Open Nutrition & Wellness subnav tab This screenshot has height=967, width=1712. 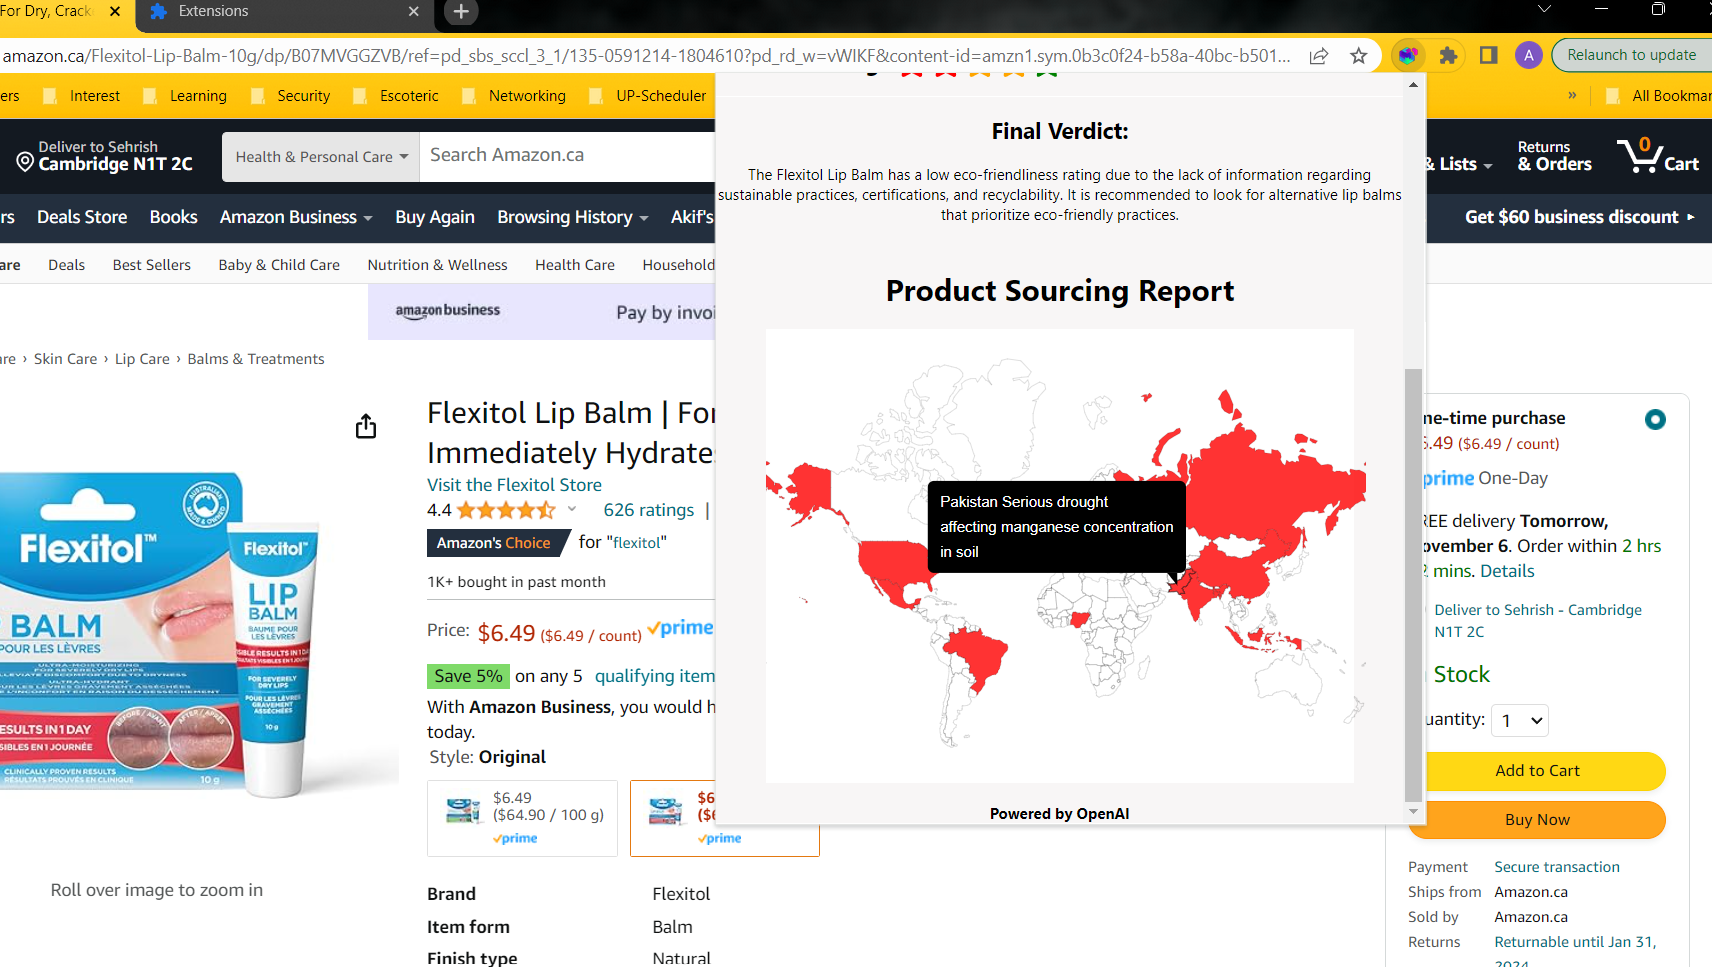point(437,265)
